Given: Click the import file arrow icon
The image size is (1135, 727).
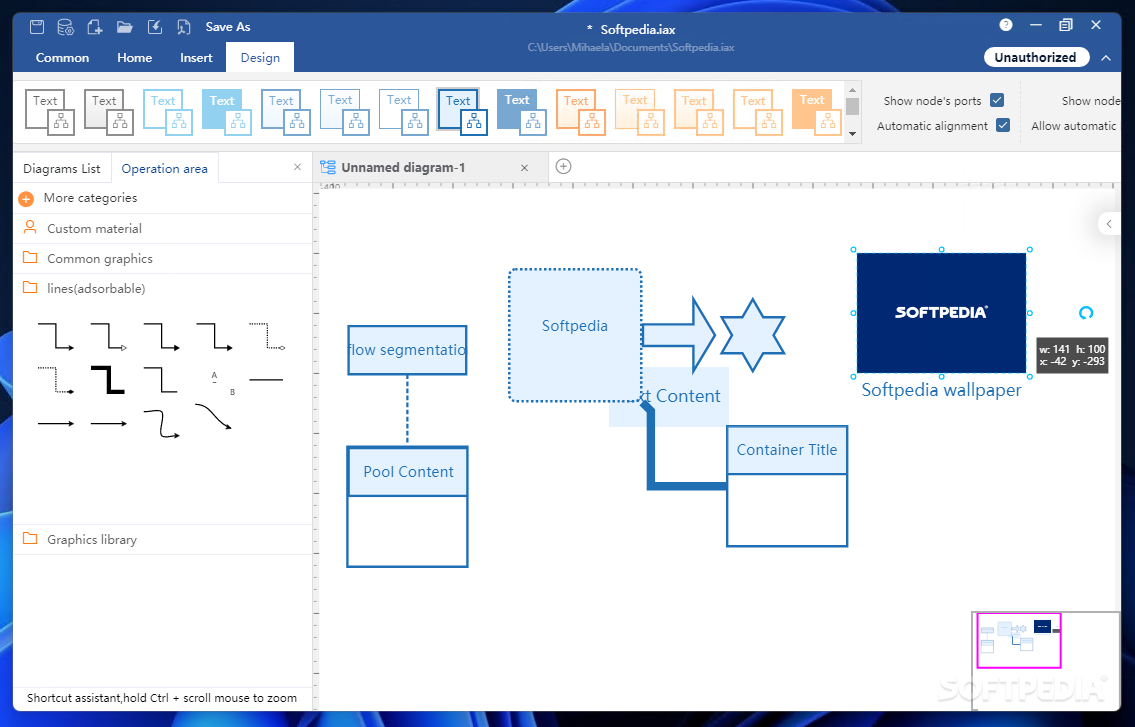Looking at the screenshot, I should tap(154, 27).
